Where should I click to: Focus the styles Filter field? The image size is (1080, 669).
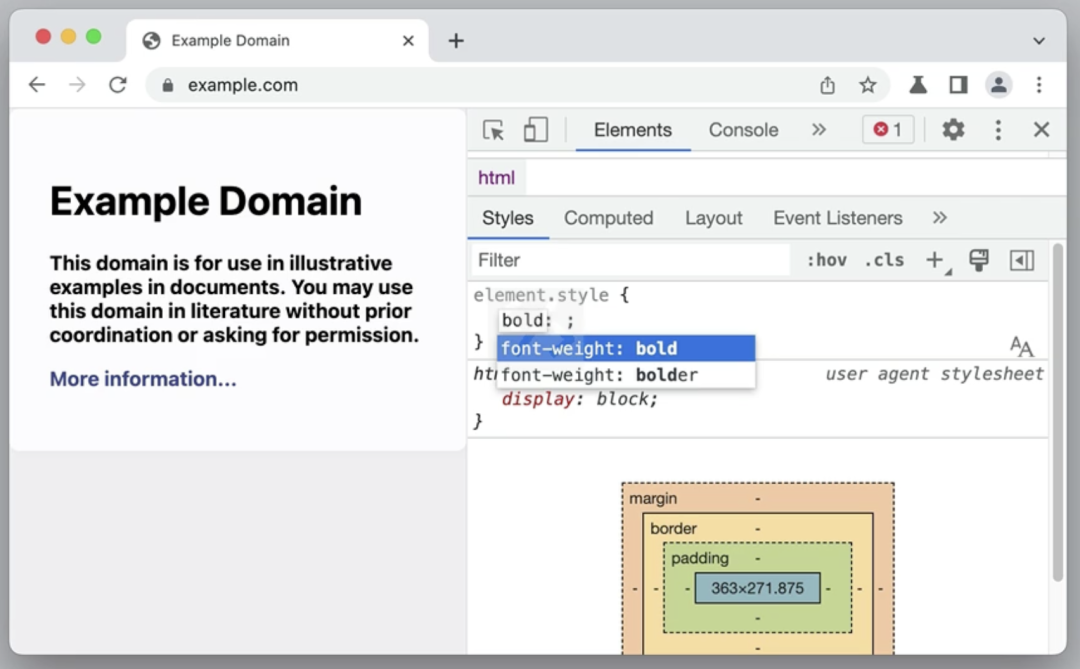coord(630,260)
